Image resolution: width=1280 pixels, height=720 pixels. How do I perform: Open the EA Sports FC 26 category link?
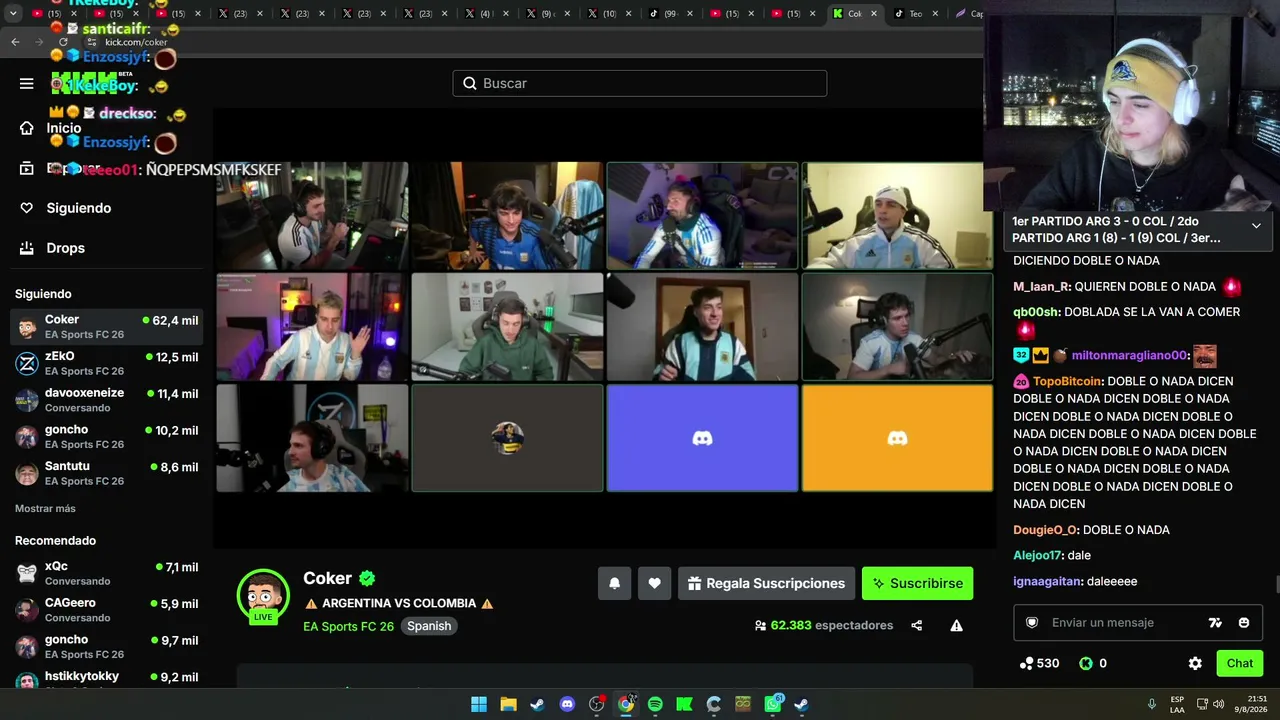pos(348,626)
